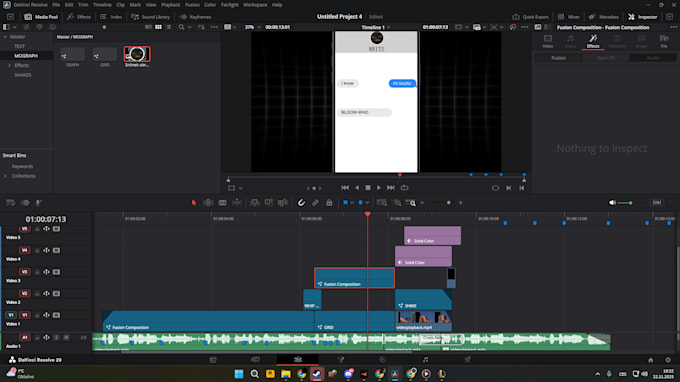This screenshot has height=382, width=680.
Task: Switch media pool to list view
Action: 168,27
